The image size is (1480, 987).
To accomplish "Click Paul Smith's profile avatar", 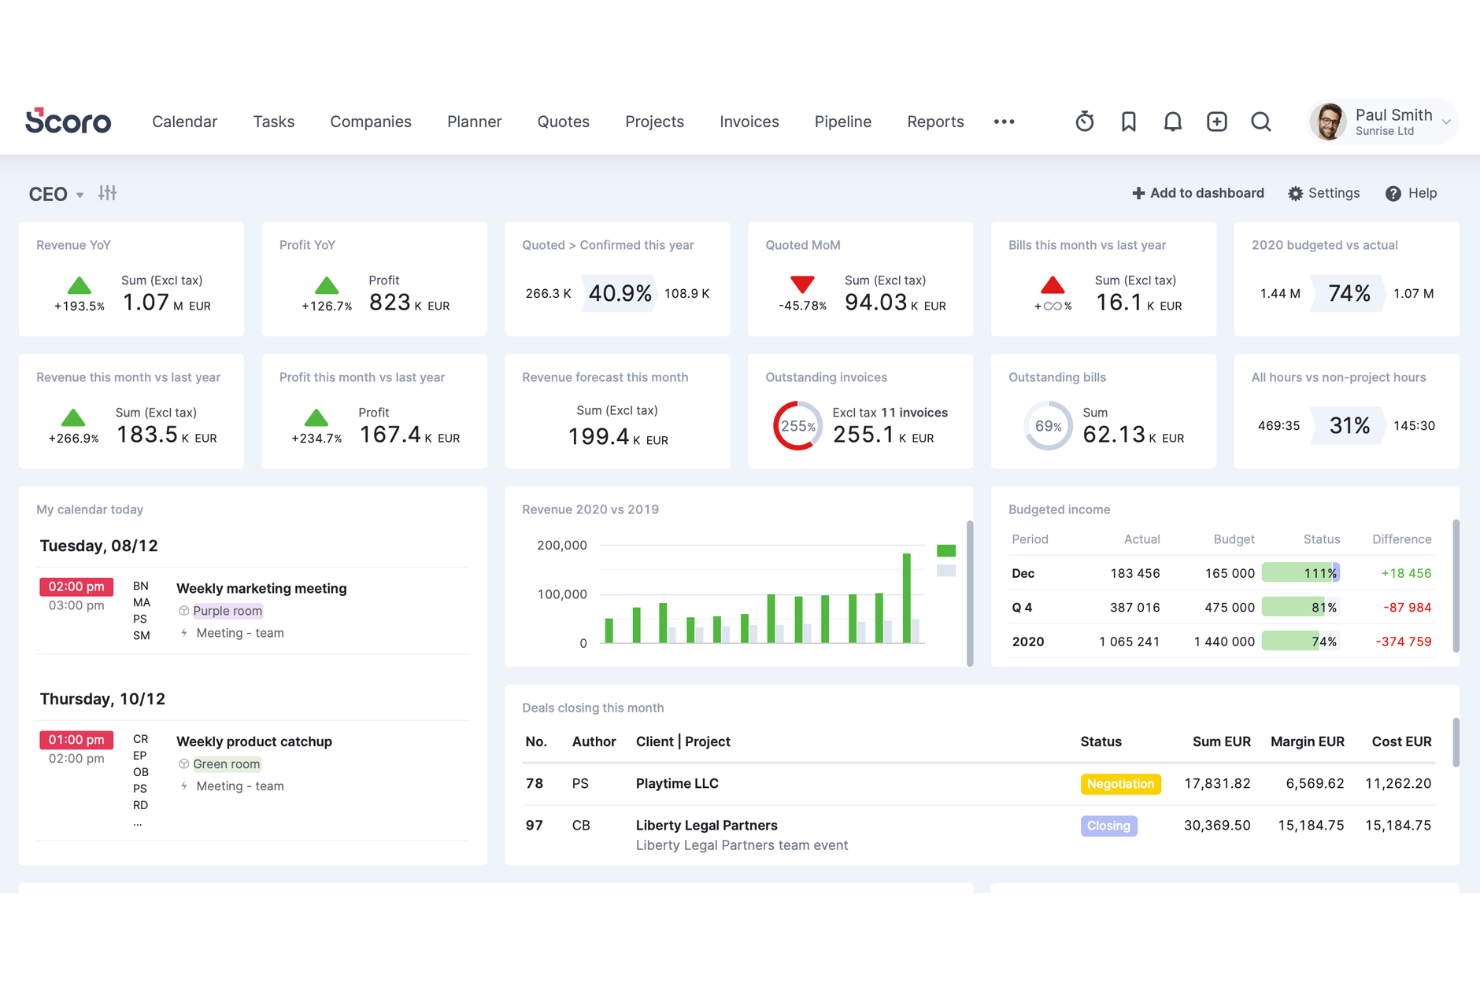I will (1329, 121).
